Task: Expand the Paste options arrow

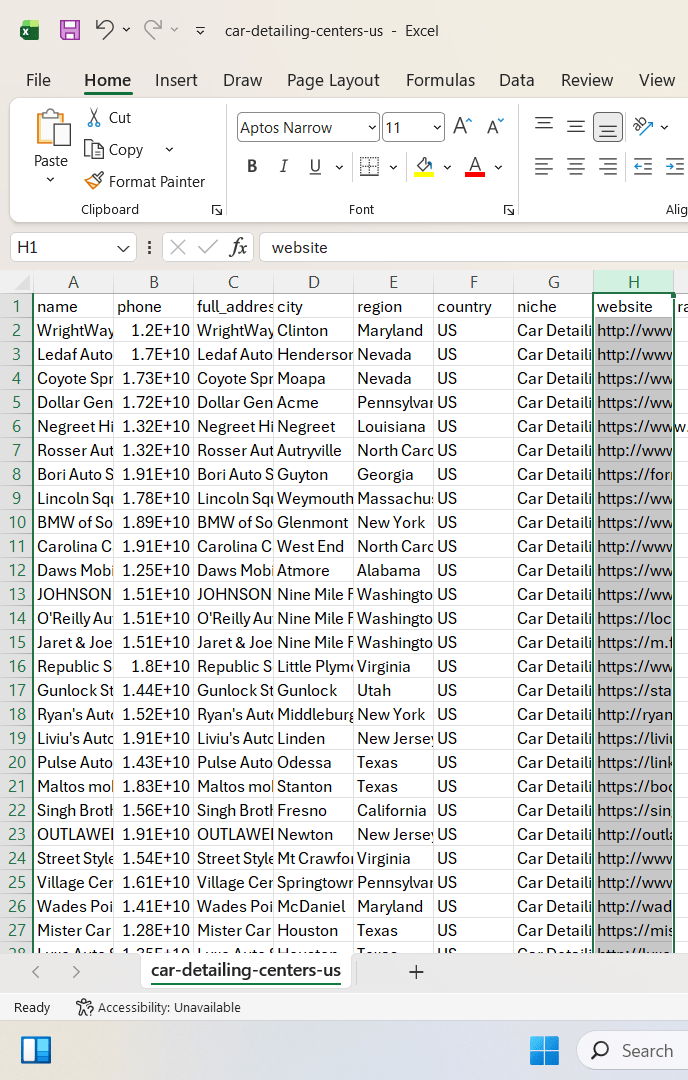Action: pyautogui.click(x=50, y=180)
